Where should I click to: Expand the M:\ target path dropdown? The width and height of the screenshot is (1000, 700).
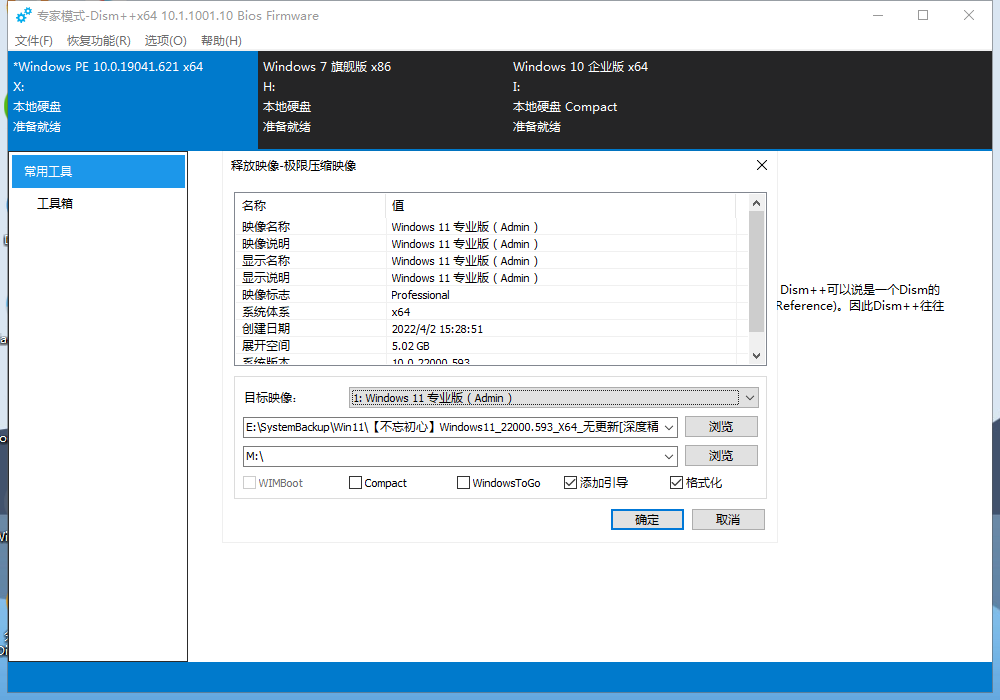(x=669, y=456)
